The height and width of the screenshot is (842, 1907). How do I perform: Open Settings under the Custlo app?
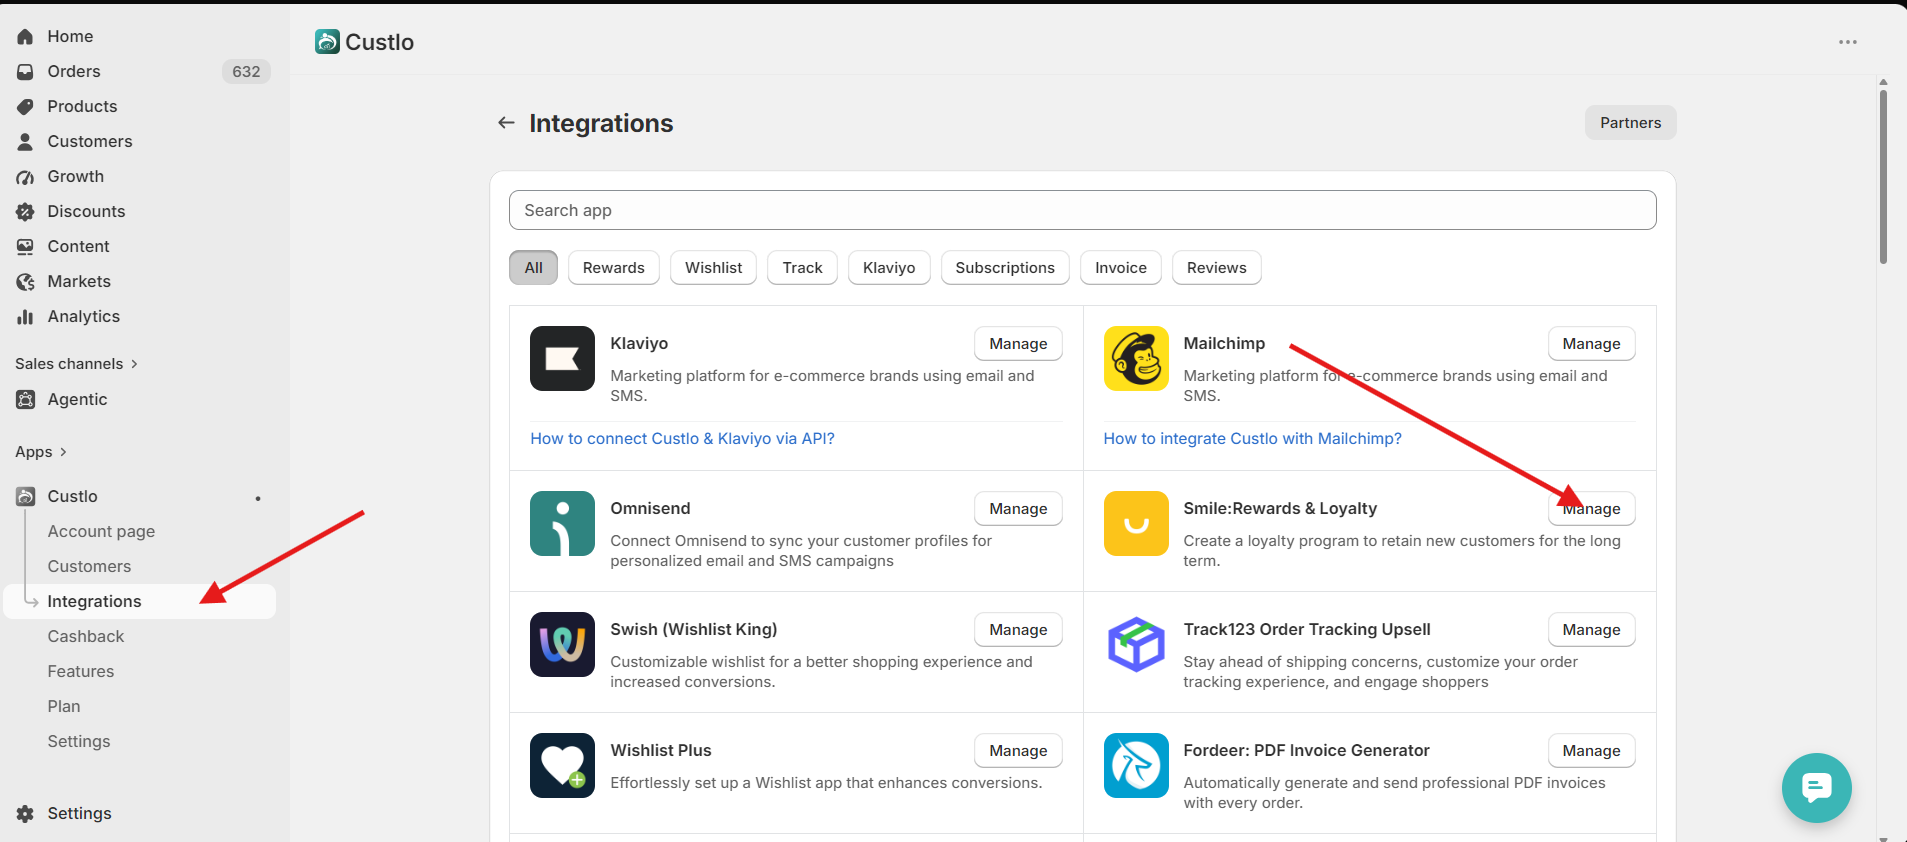79,742
